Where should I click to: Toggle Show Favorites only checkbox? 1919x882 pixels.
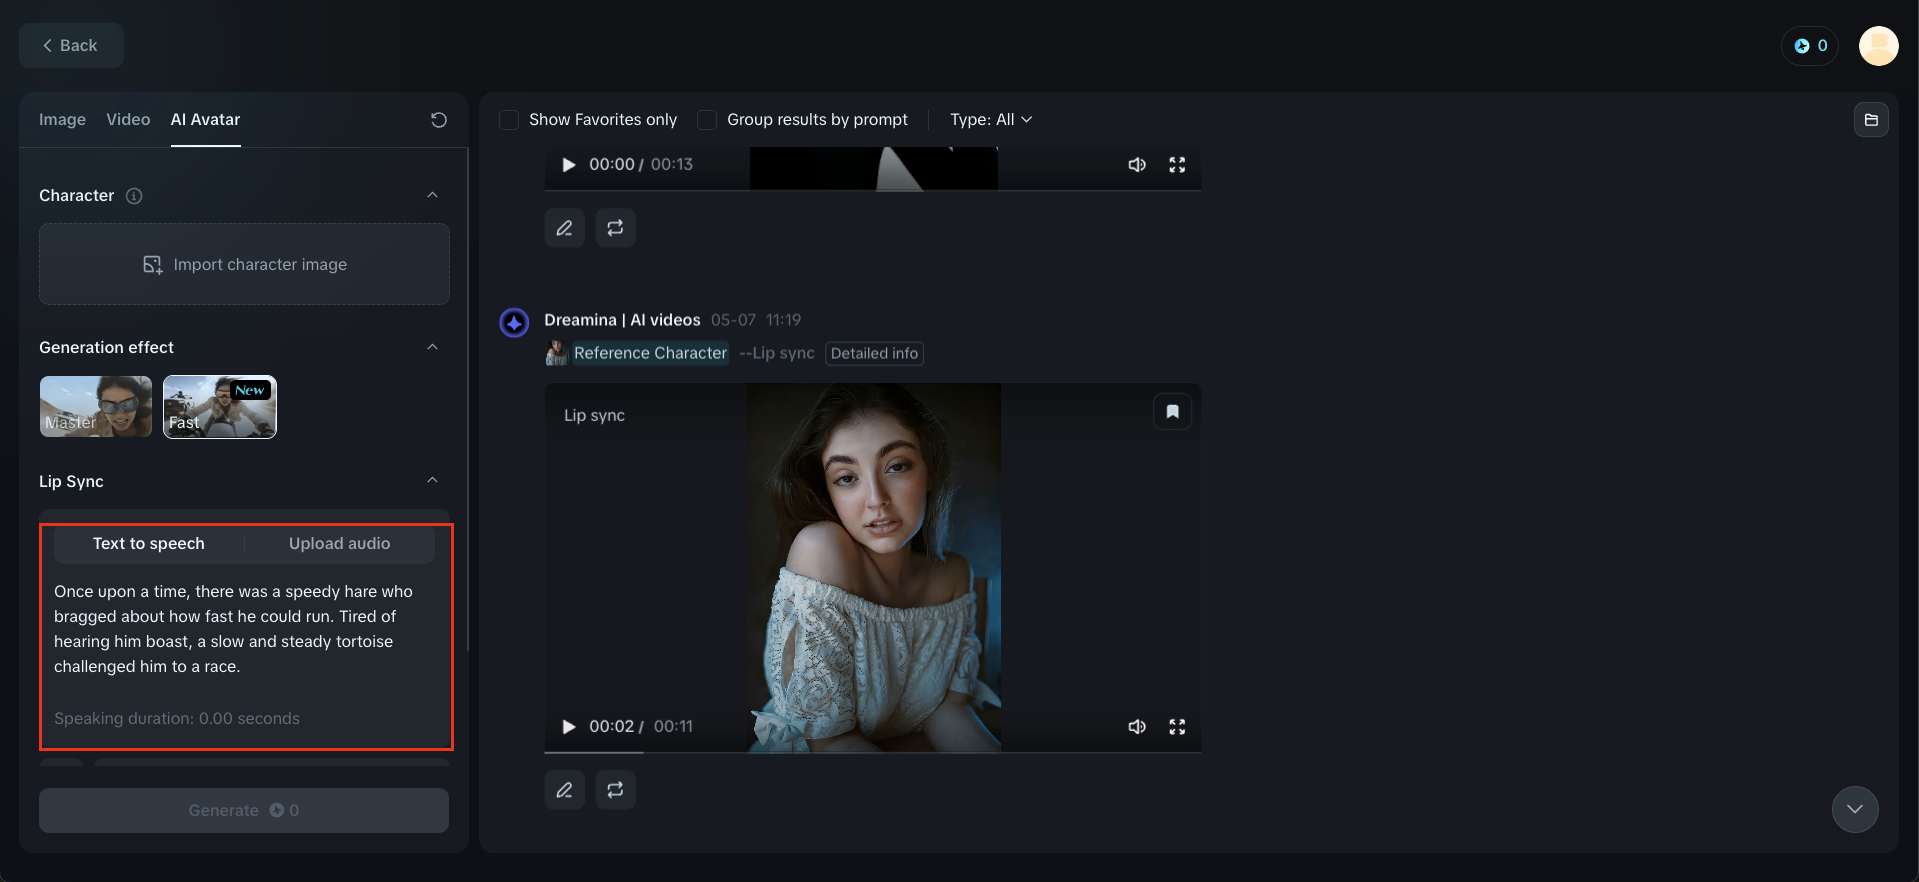click(509, 120)
